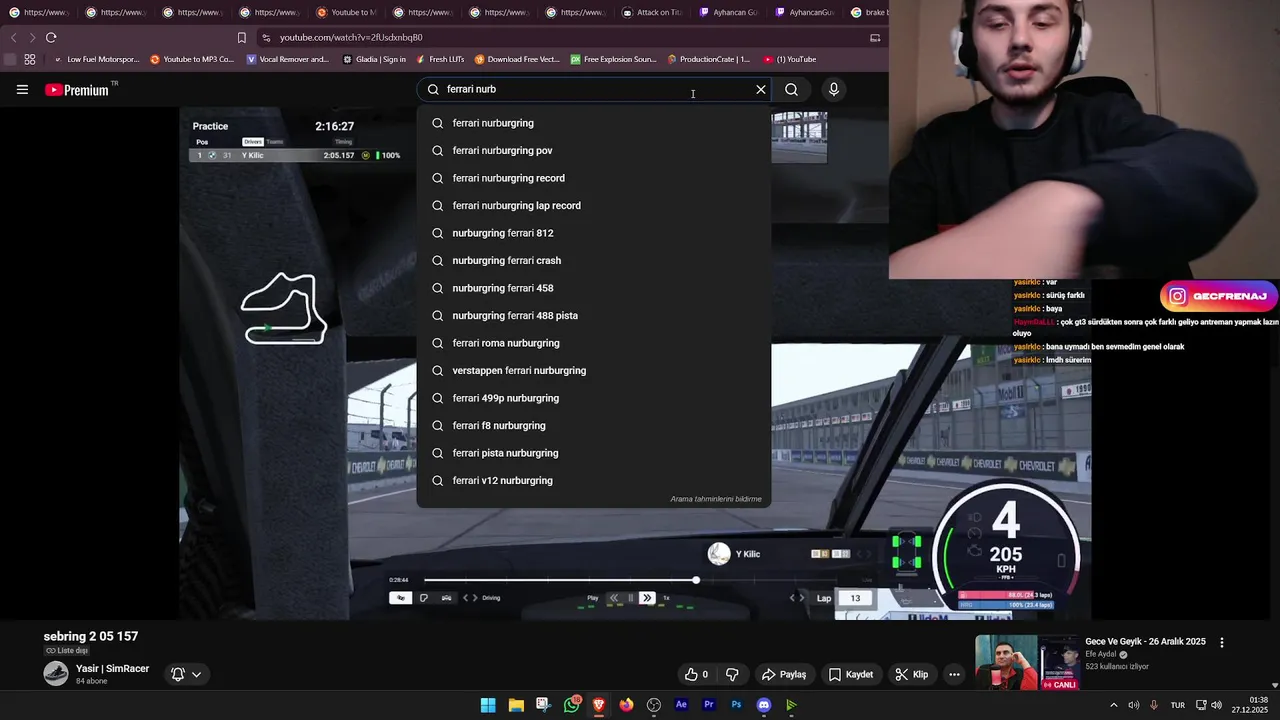
Task: Open Discord from the taskbar
Action: 764,705
